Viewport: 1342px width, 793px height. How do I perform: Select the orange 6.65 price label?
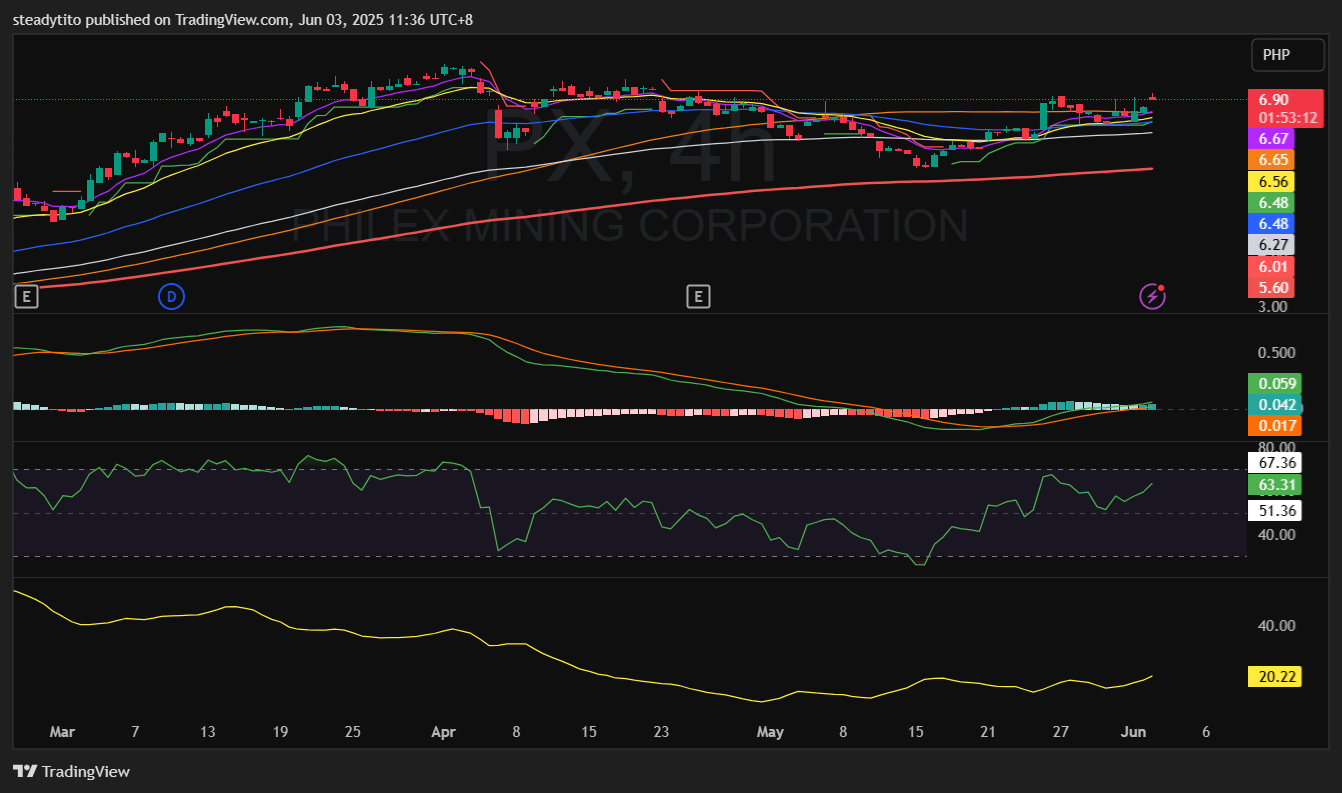[1273, 160]
